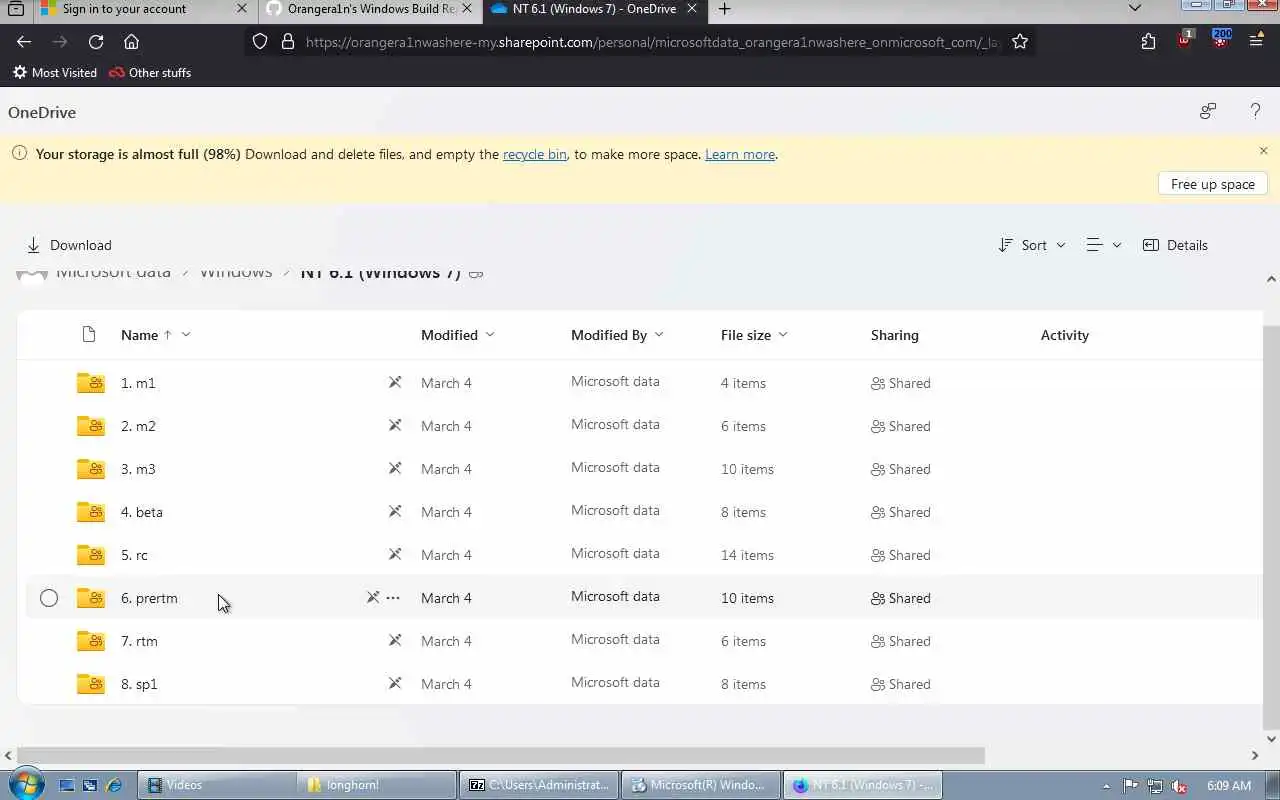Click the Activity column header
This screenshot has height=800, width=1280.
[1064, 335]
